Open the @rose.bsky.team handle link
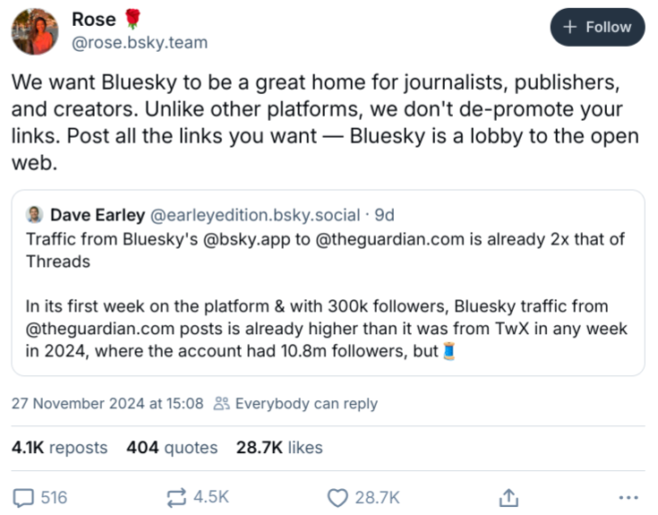Image resolution: width=658 pixels, height=515 pixels. pos(140,42)
